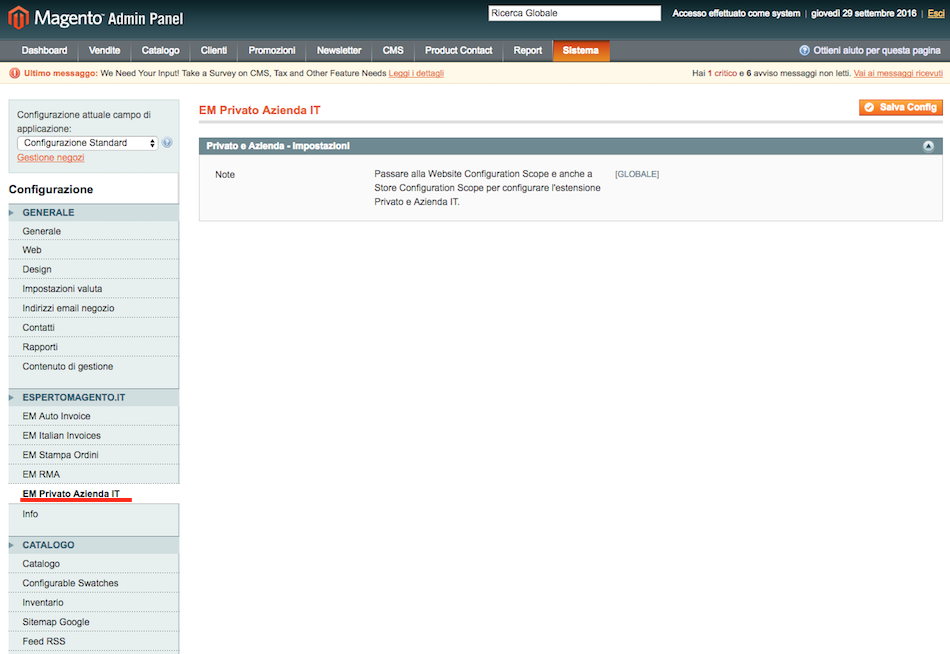The image size is (950, 654).
Task: Collapse the CATALOGO section header
Action: pos(93,545)
